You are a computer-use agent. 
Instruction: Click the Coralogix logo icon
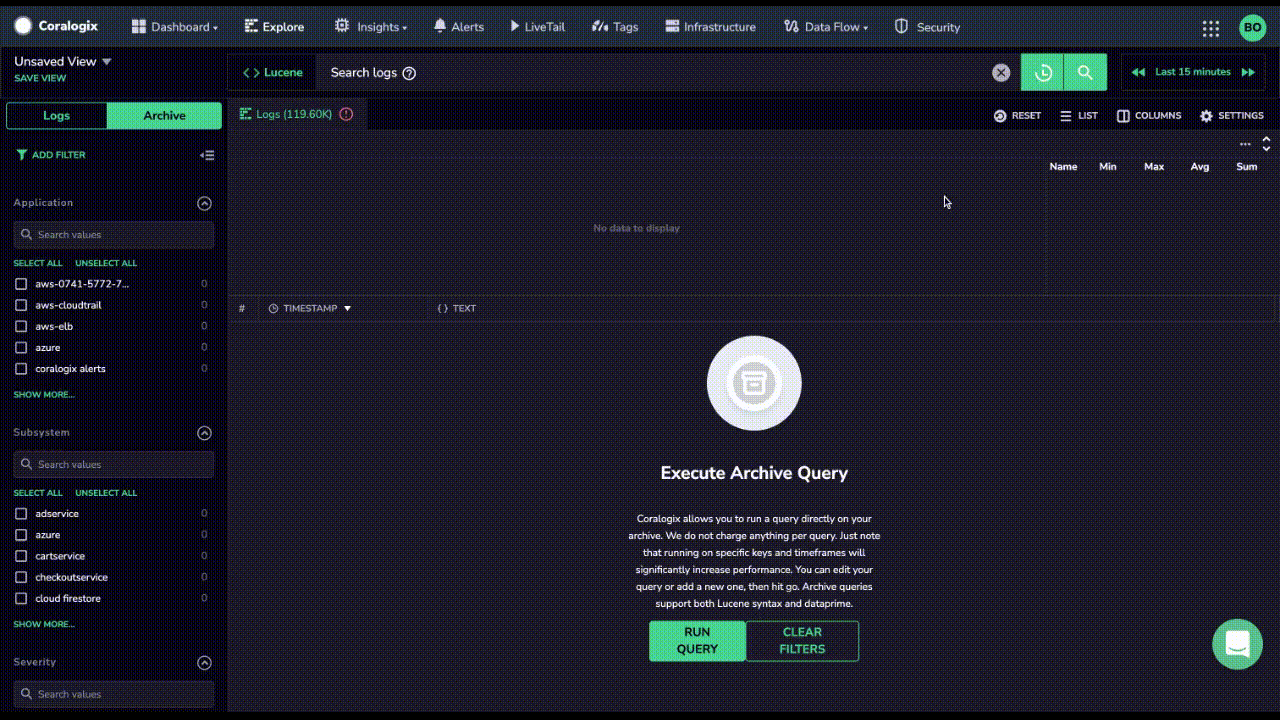(23, 26)
